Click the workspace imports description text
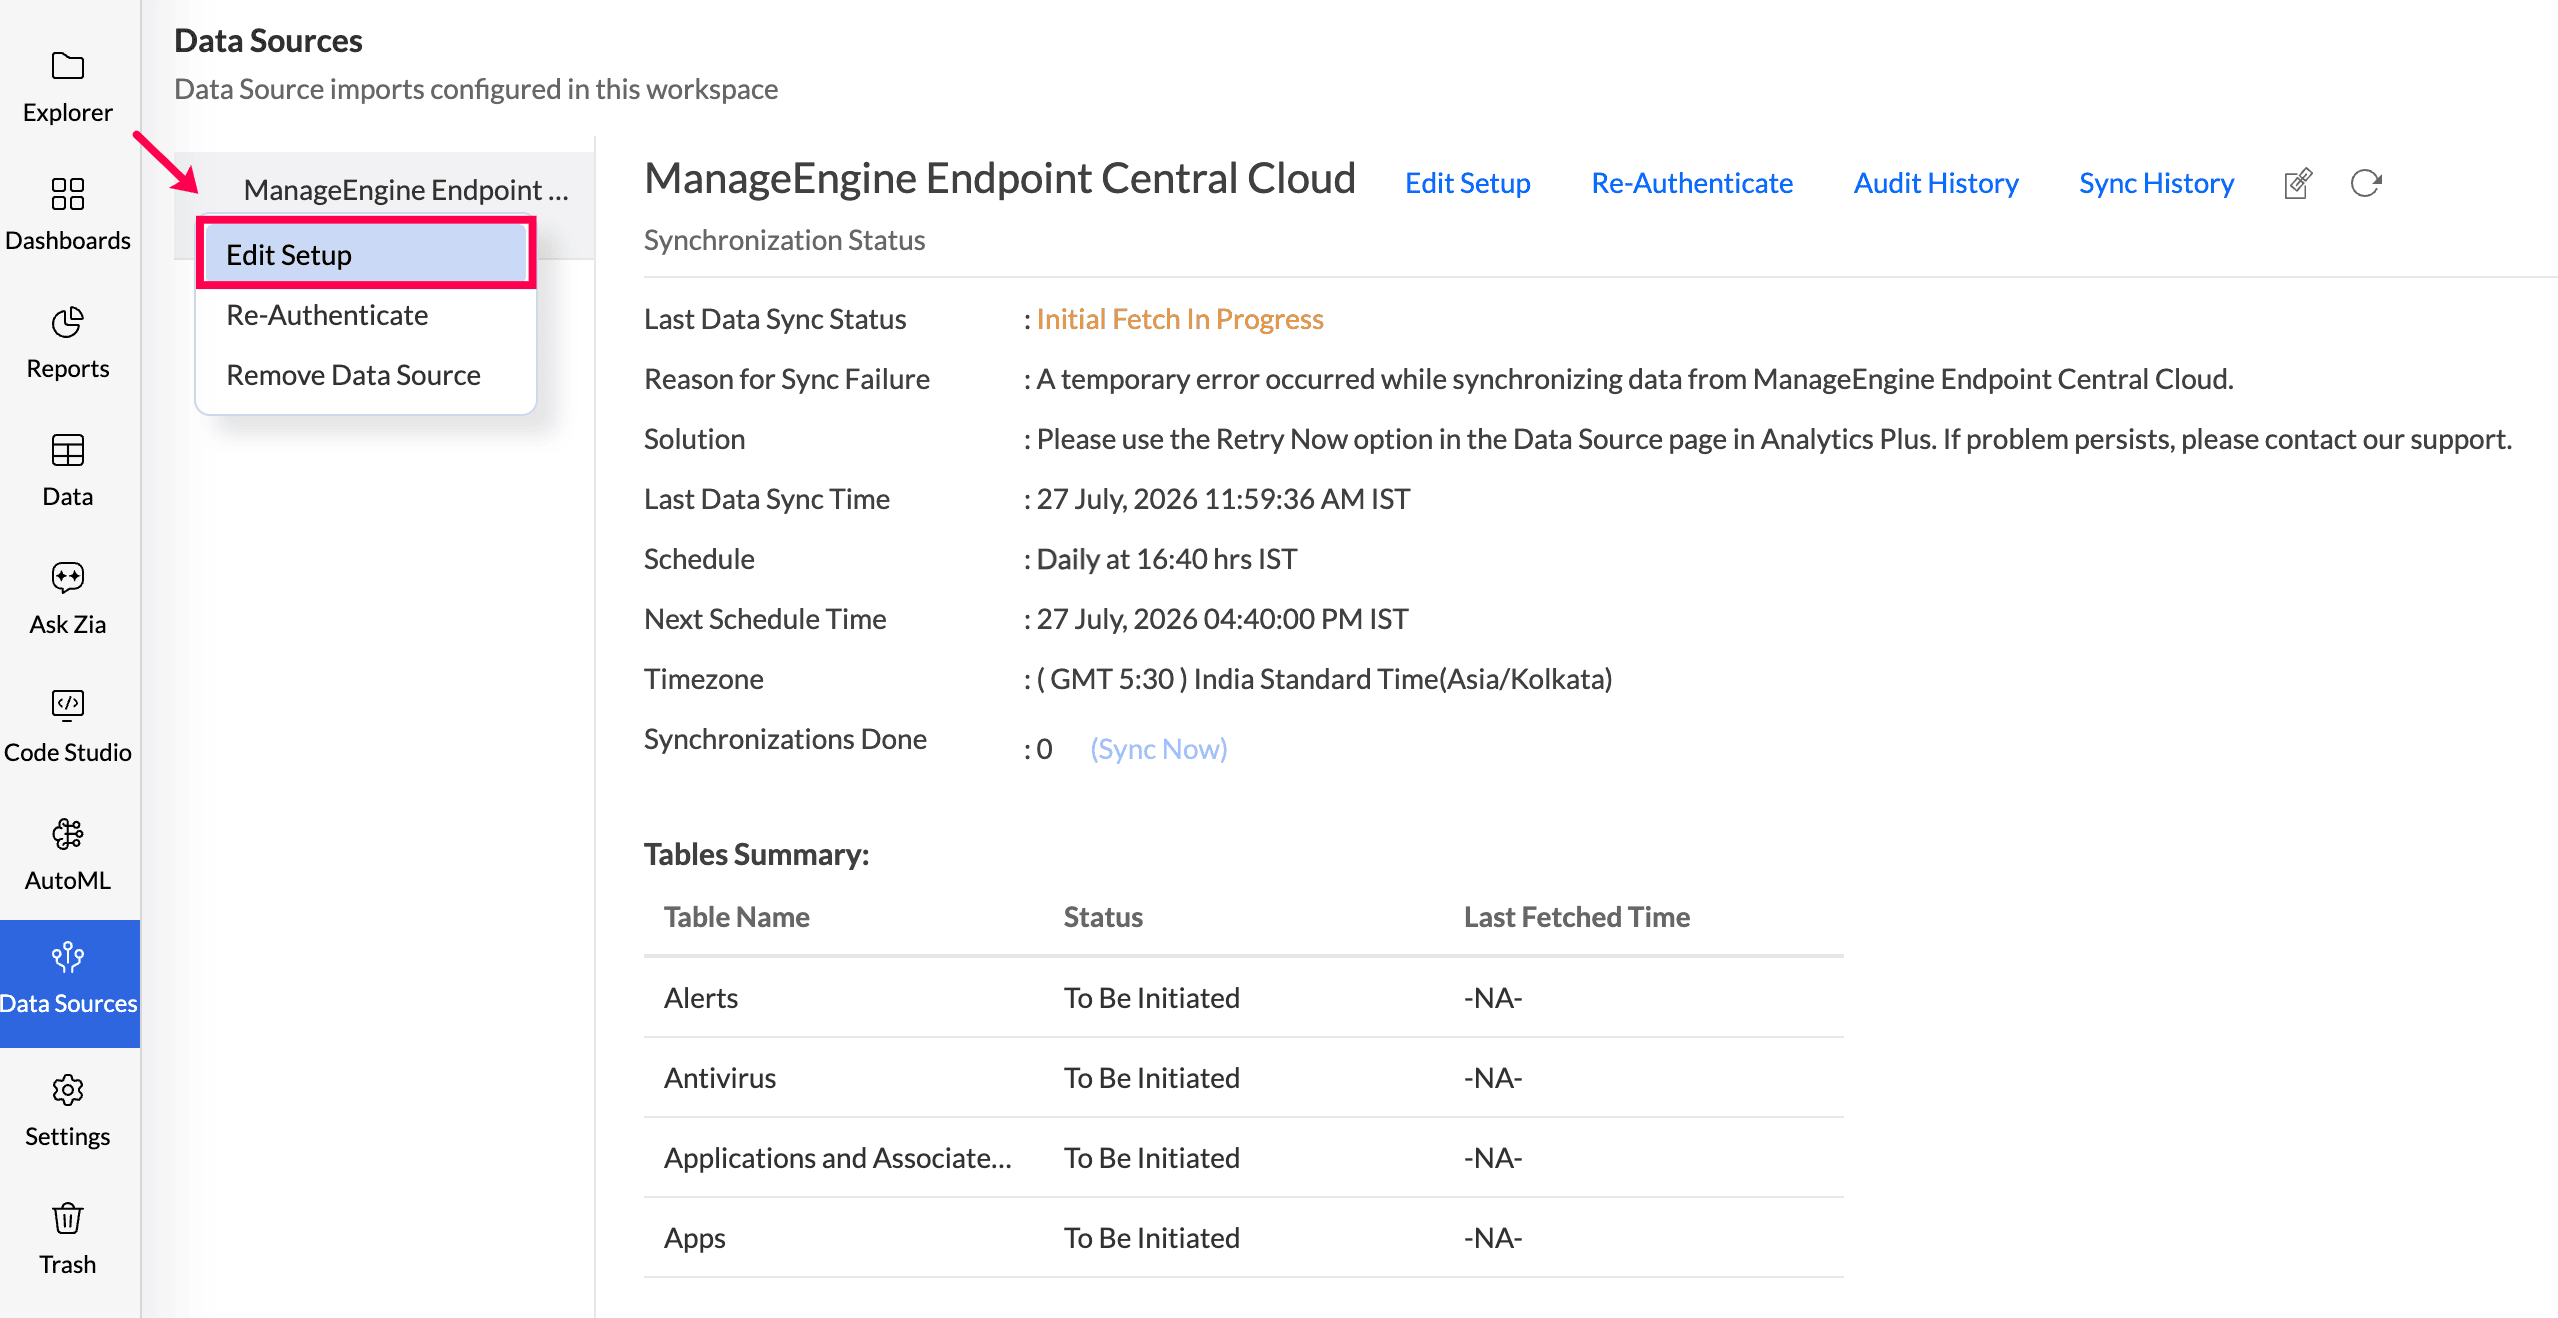The height and width of the screenshot is (1318, 2558). click(x=476, y=89)
